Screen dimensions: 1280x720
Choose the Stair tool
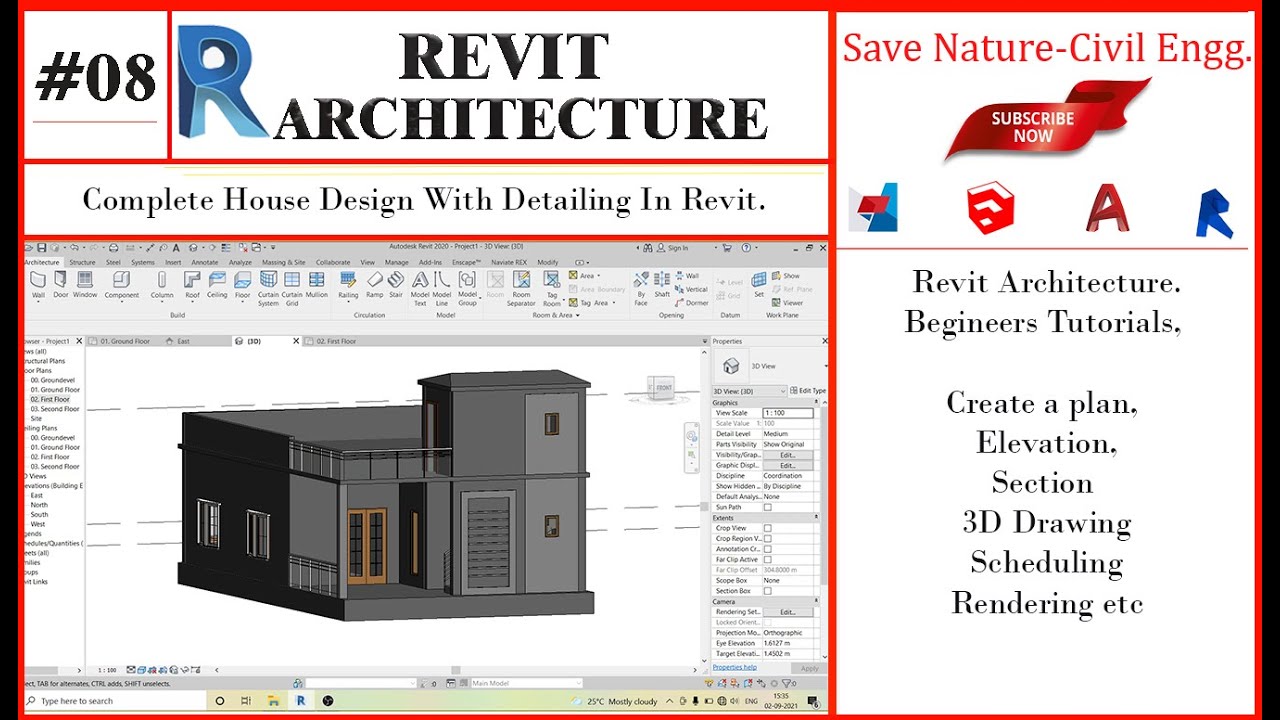(396, 284)
